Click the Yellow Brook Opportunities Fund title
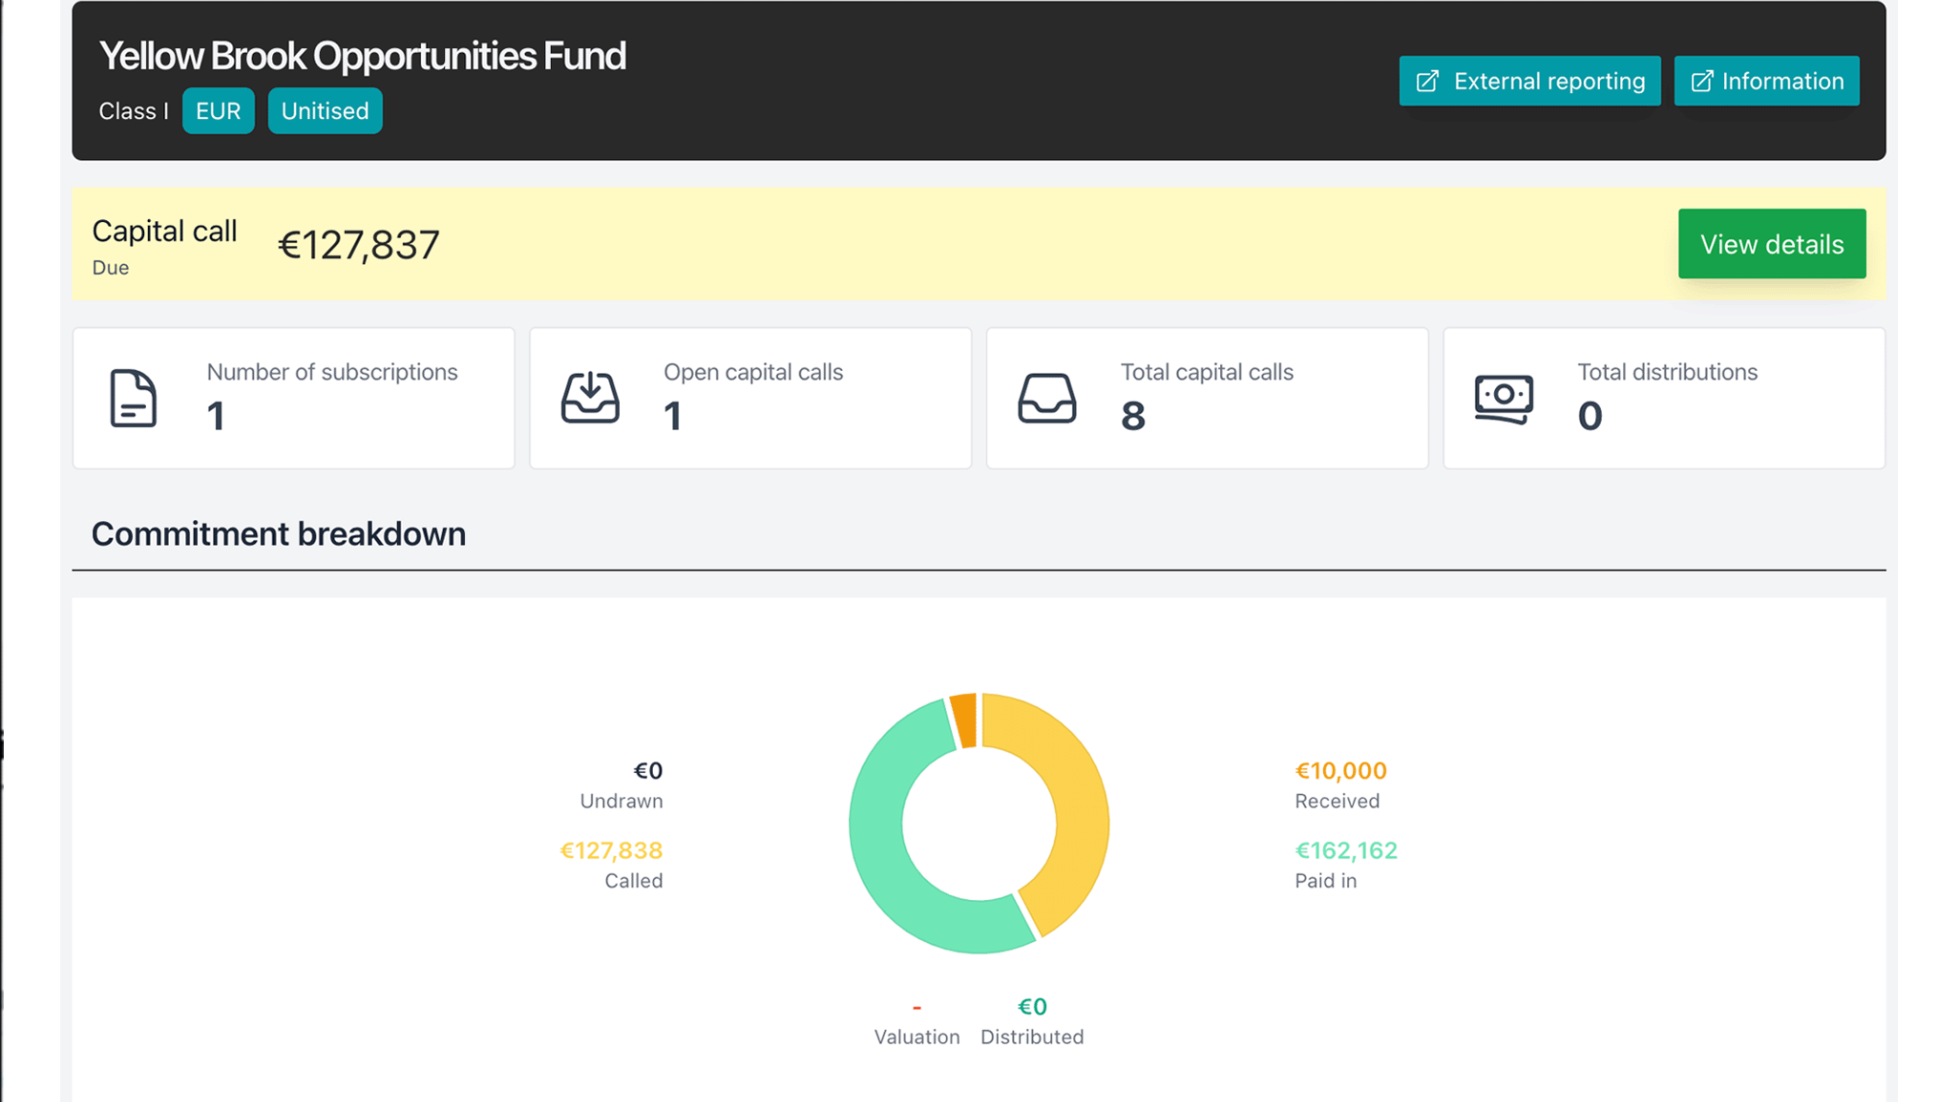This screenshot has width=1959, height=1102. [362, 56]
